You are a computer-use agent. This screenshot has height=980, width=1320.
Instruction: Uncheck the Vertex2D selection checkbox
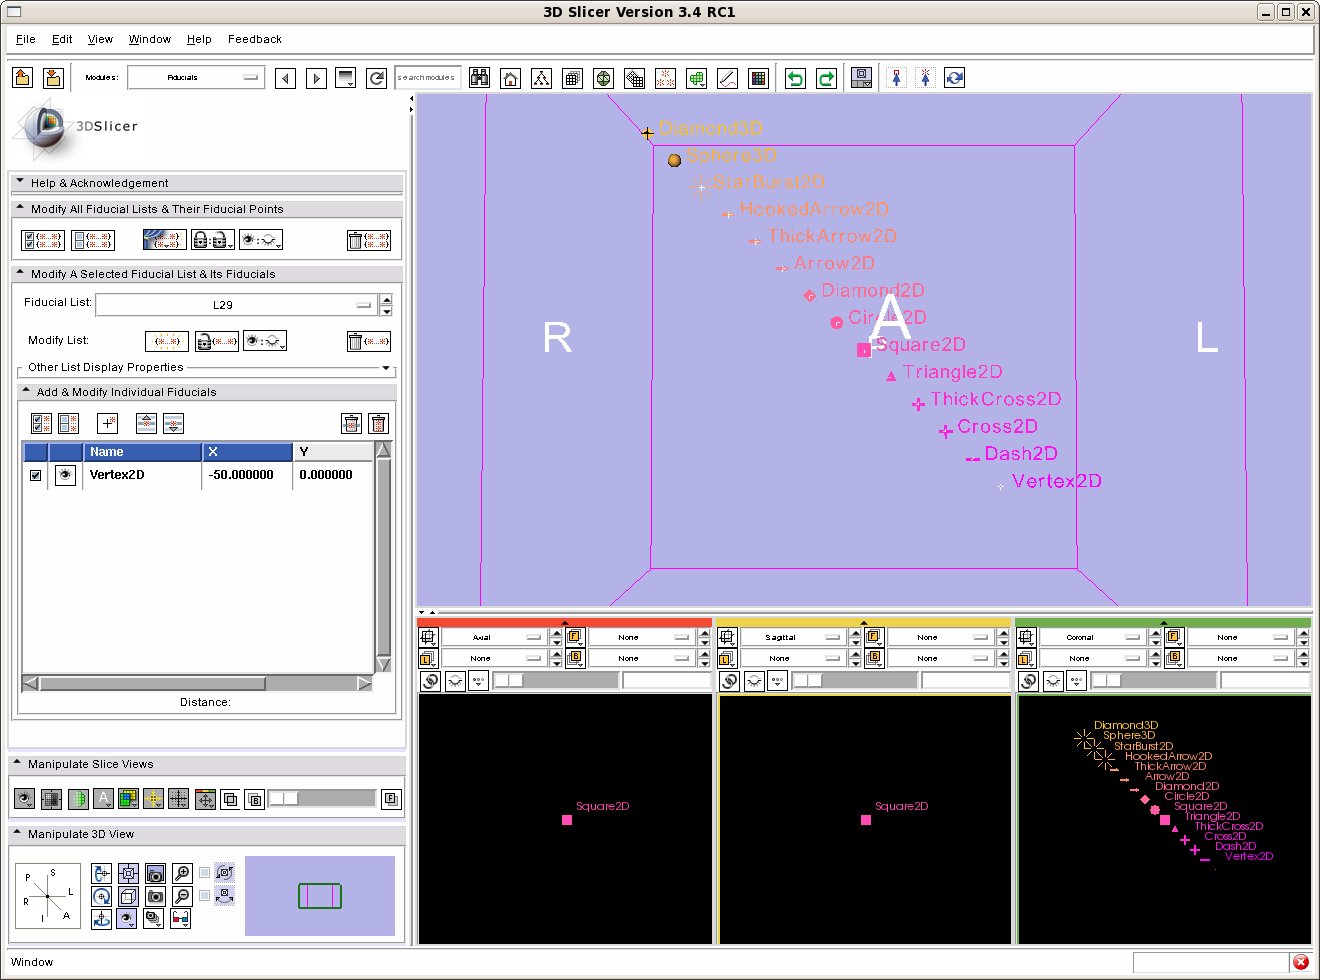(36, 475)
